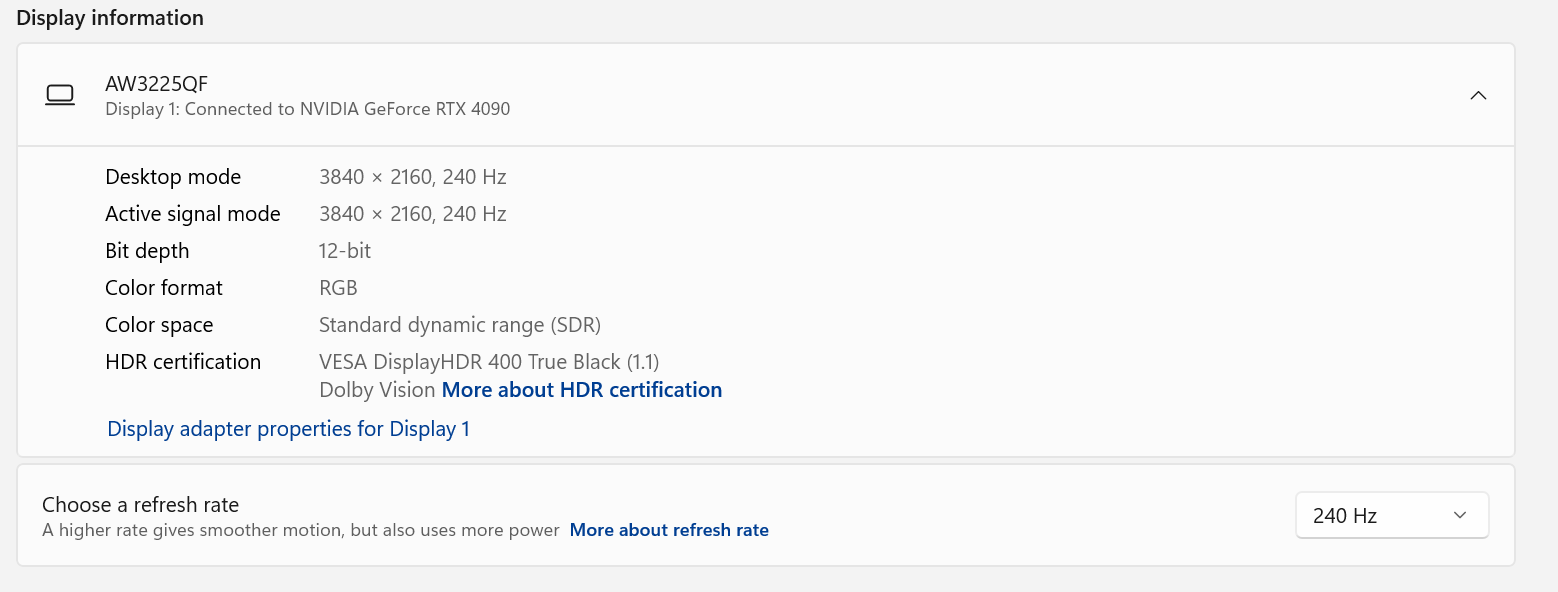Click the Display information section heading
The image size is (1558, 592).
[x=110, y=18]
